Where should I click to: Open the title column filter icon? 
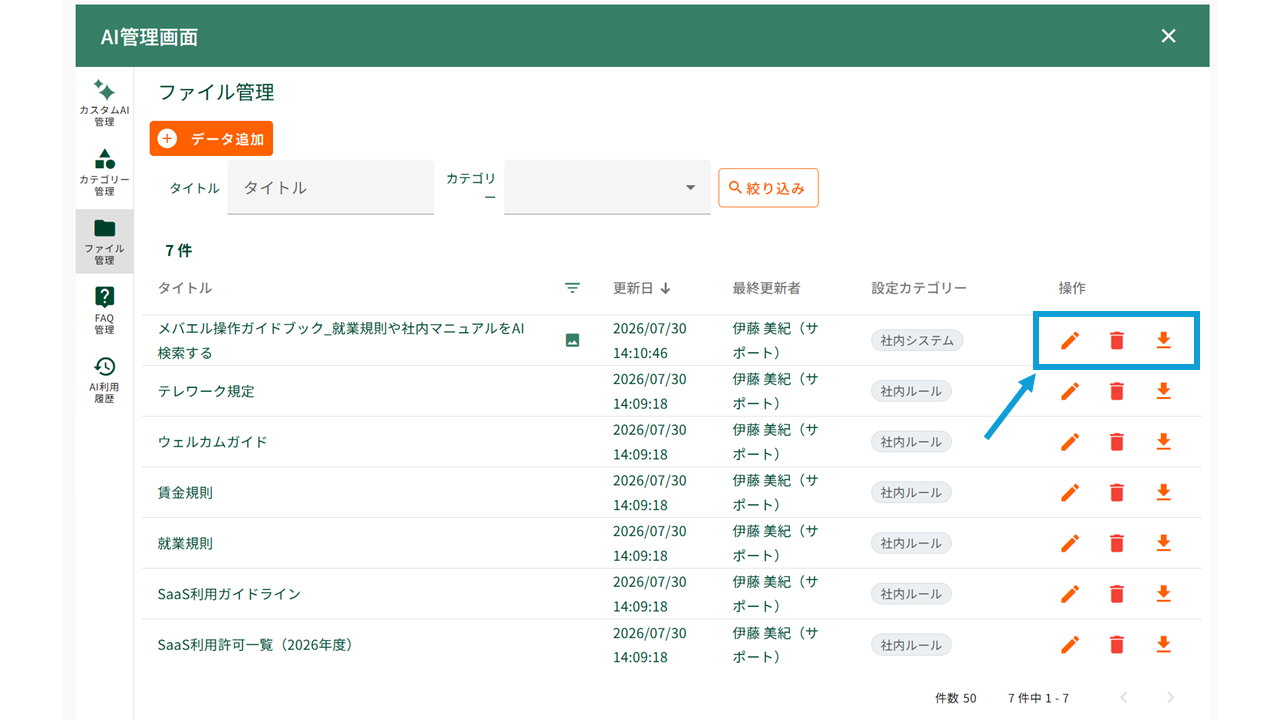pyautogui.click(x=572, y=288)
